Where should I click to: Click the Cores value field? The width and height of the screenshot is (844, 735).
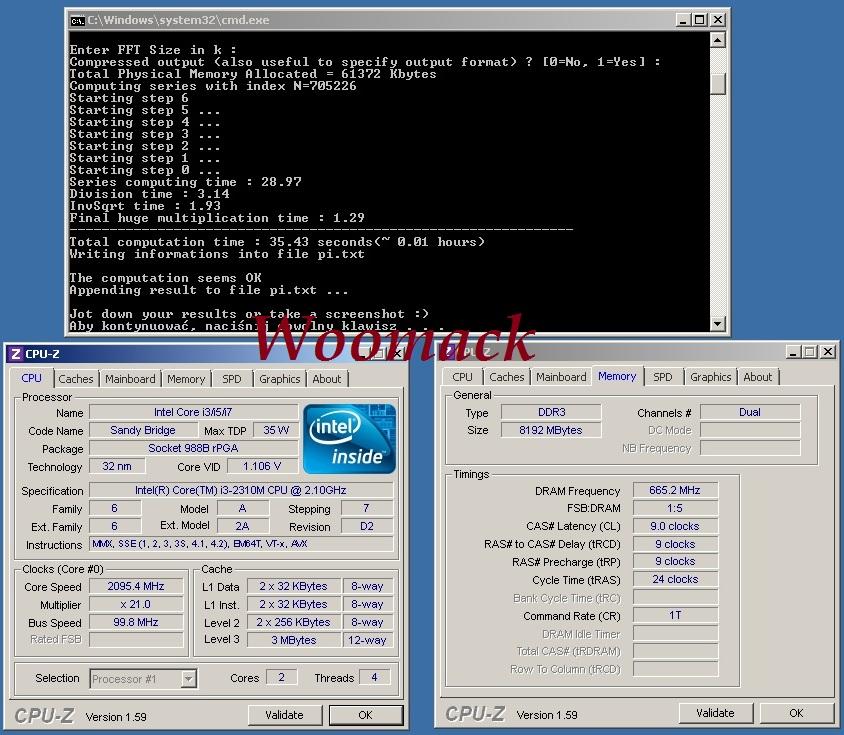(x=281, y=677)
